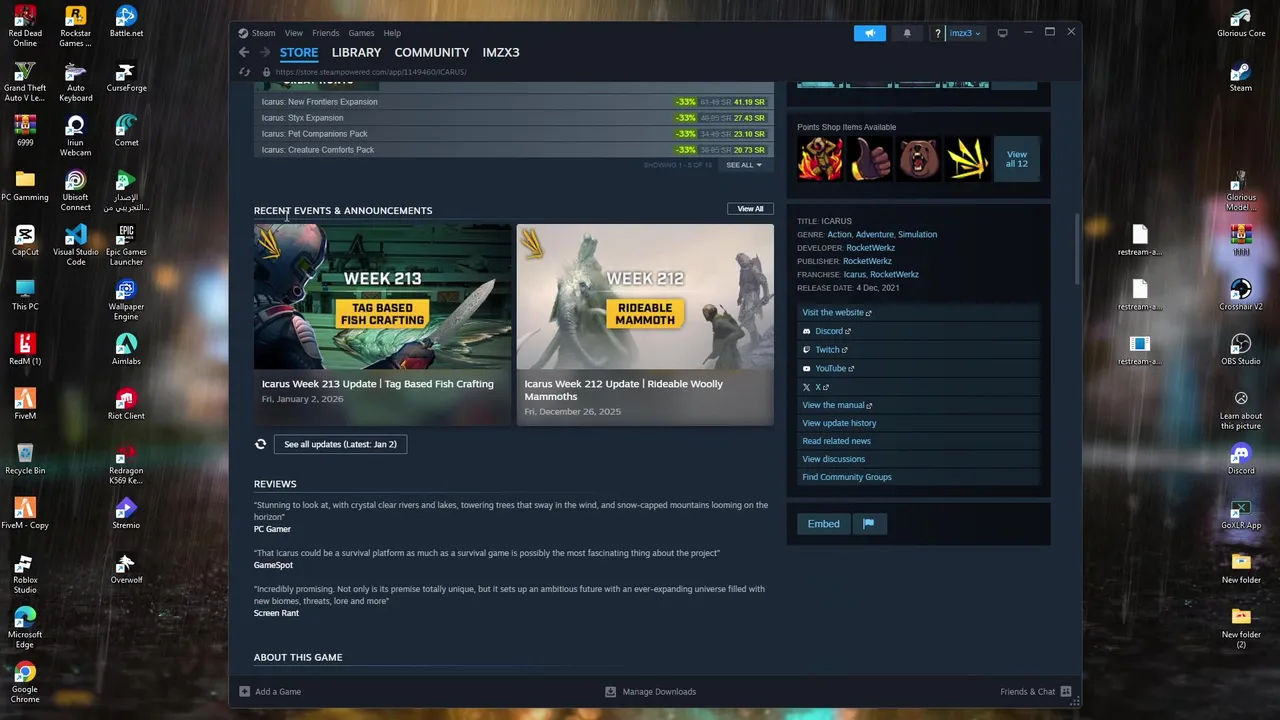The width and height of the screenshot is (1280, 720).
Task: Select Icarus: New Frontiers Expansion DLC row
Action: coord(513,102)
